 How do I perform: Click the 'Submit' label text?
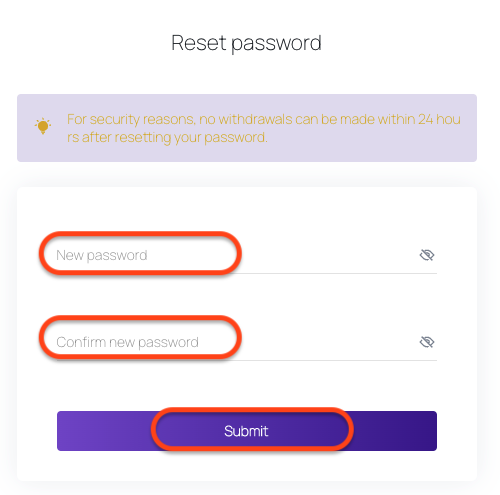(246, 431)
